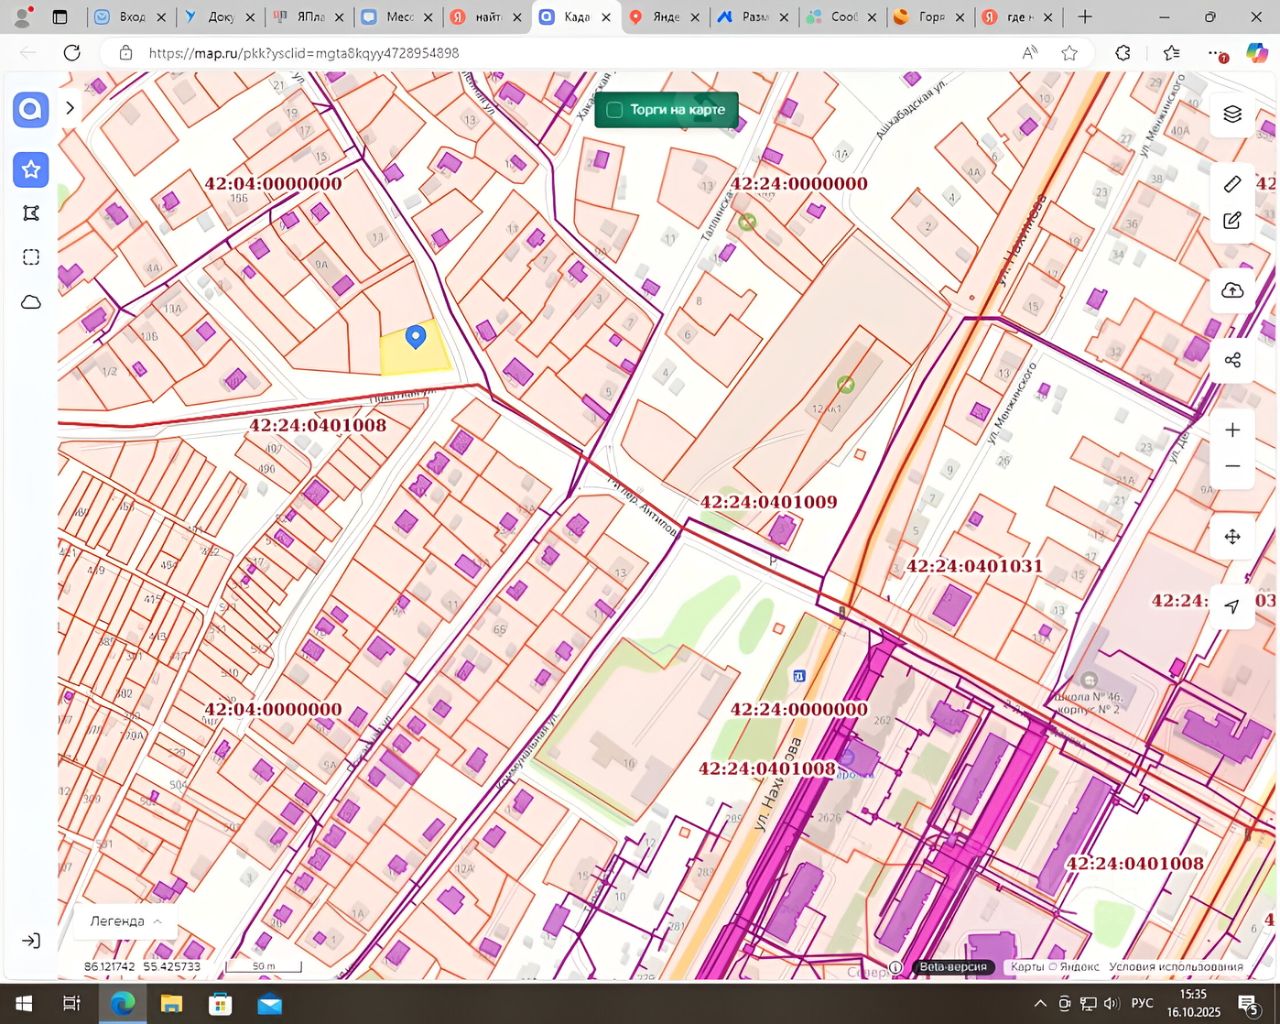The image size is (1280, 1024).
Task: Open the map layers panel
Action: 1232,114
